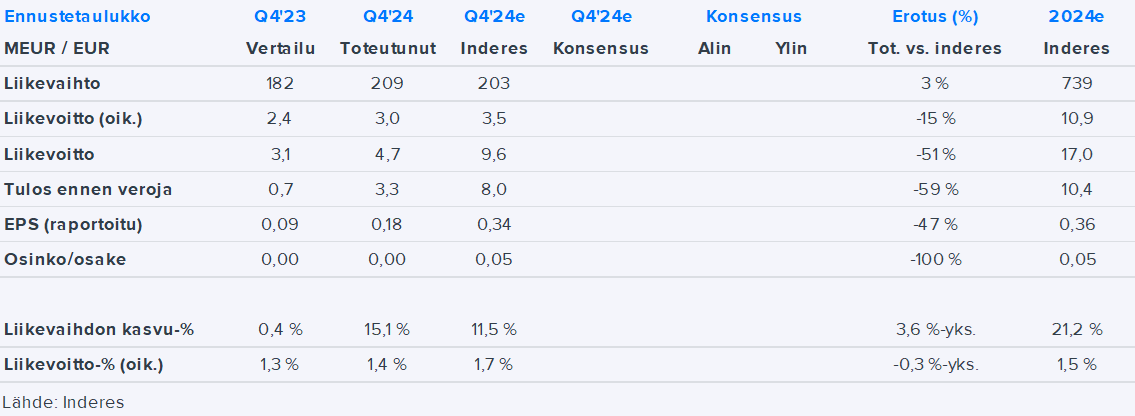The image size is (1135, 416).
Task: Click the Liikevaihto row label
Action: tap(52, 84)
